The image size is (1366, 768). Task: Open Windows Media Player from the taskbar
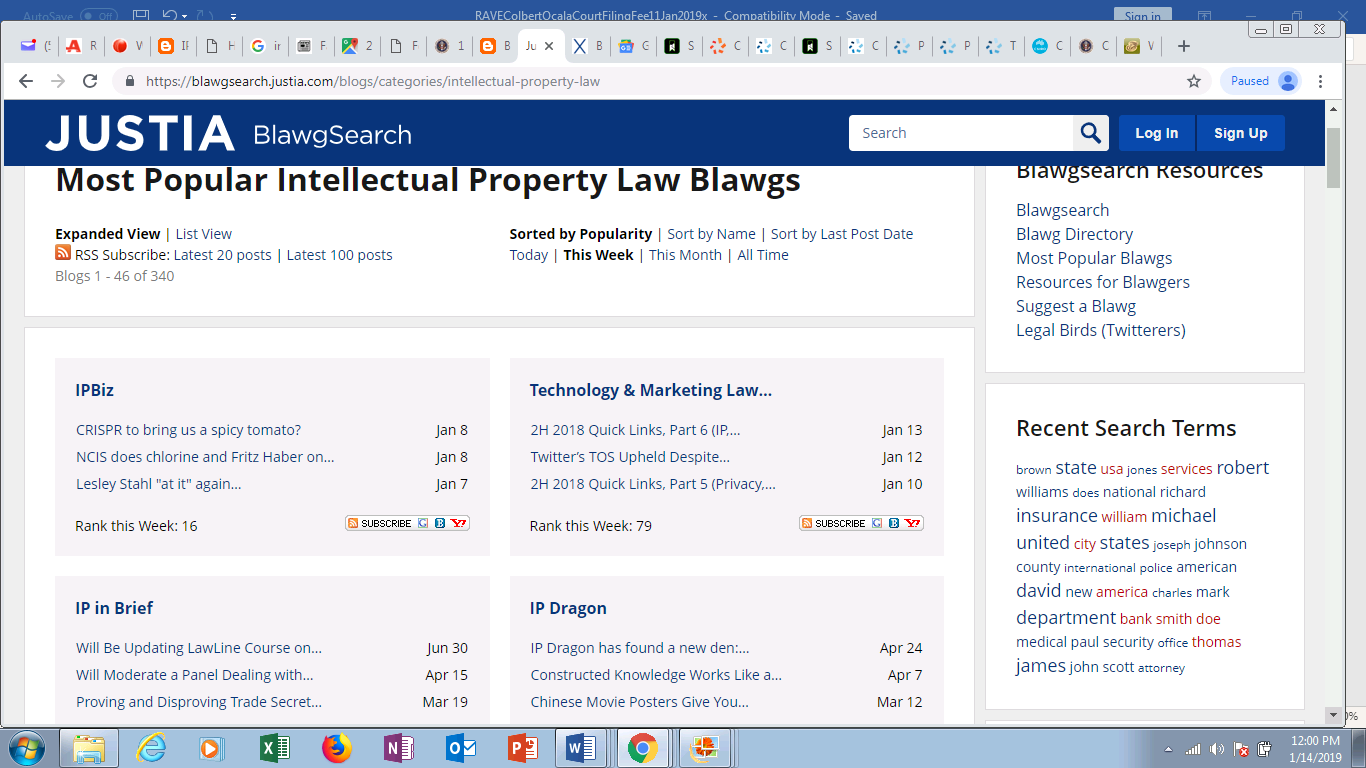(x=212, y=748)
